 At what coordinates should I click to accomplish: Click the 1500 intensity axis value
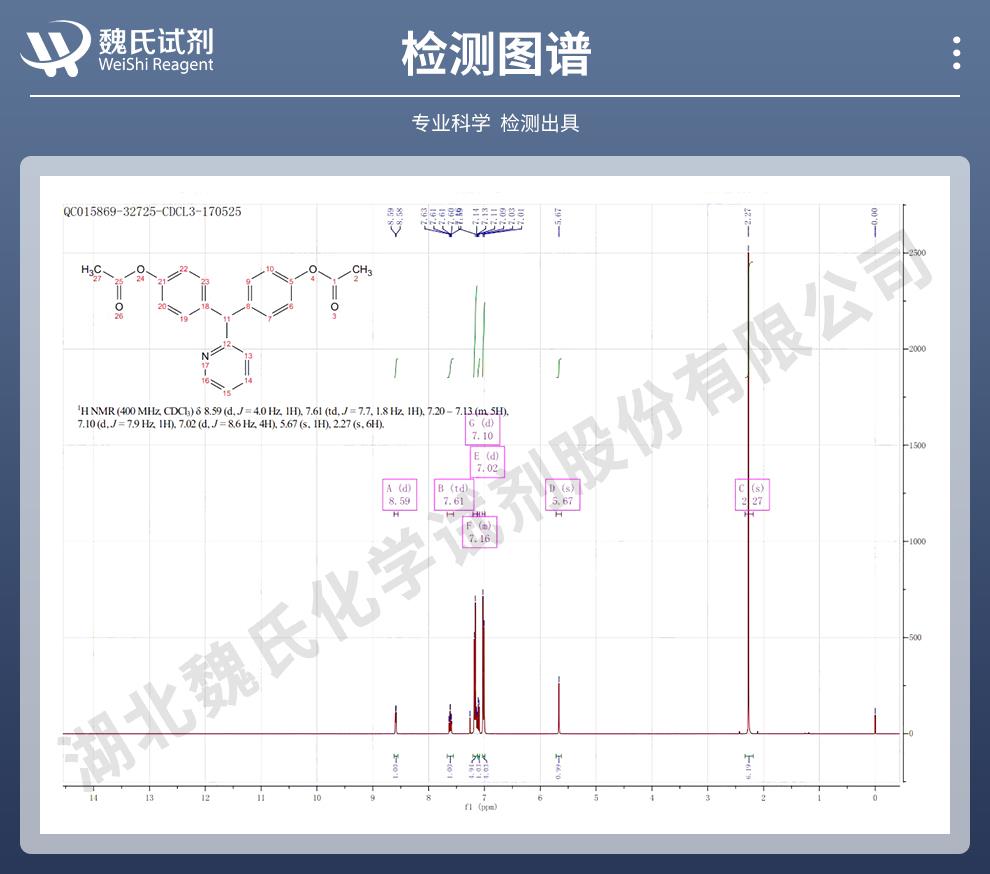[x=917, y=445]
